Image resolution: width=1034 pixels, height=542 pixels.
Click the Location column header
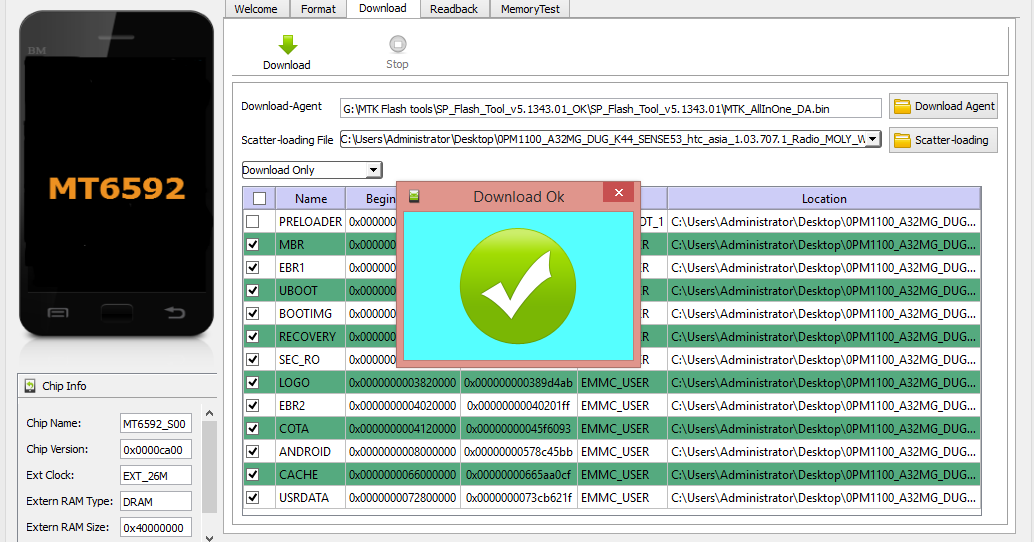[824, 198]
